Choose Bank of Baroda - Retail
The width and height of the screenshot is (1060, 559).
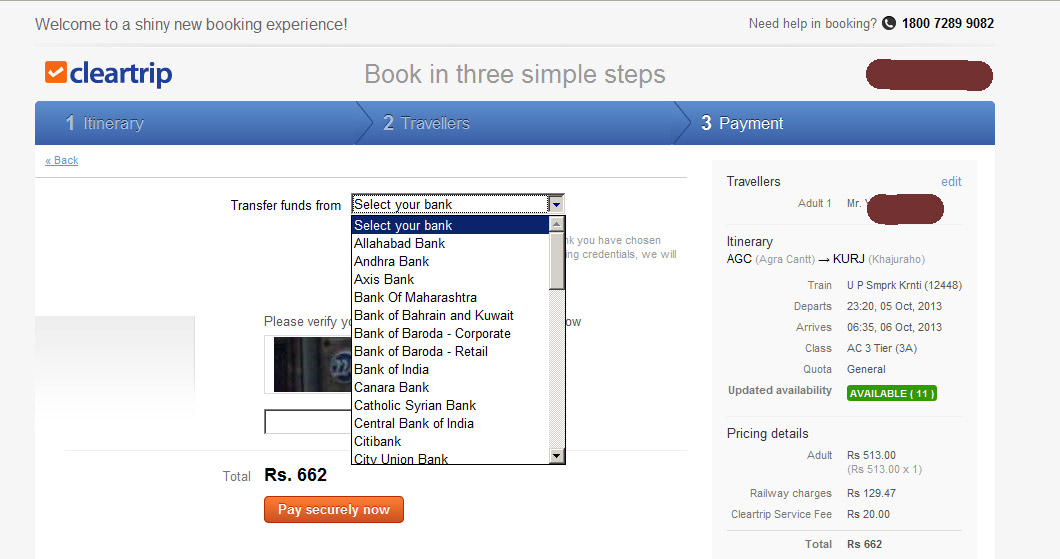(x=421, y=351)
